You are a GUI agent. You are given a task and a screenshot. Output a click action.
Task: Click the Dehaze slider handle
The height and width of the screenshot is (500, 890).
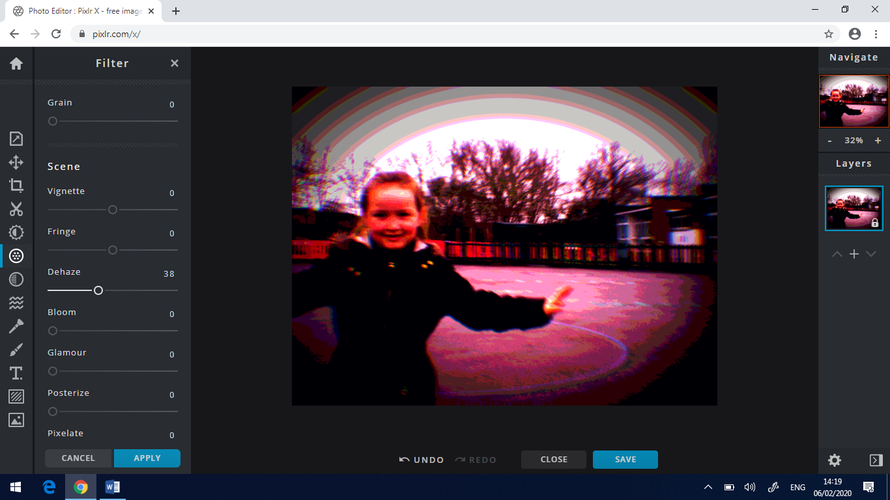pos(98,290)
